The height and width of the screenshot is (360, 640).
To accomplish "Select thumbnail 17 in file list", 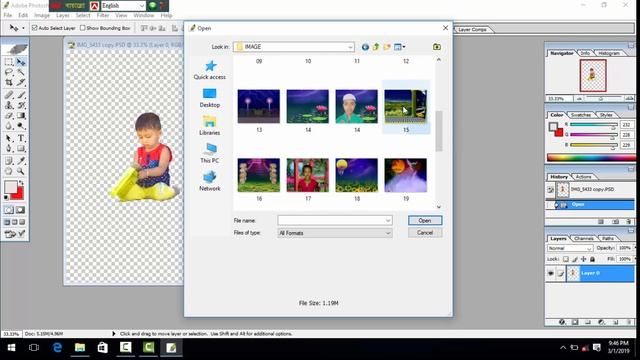I will click(x=308, y=176).
